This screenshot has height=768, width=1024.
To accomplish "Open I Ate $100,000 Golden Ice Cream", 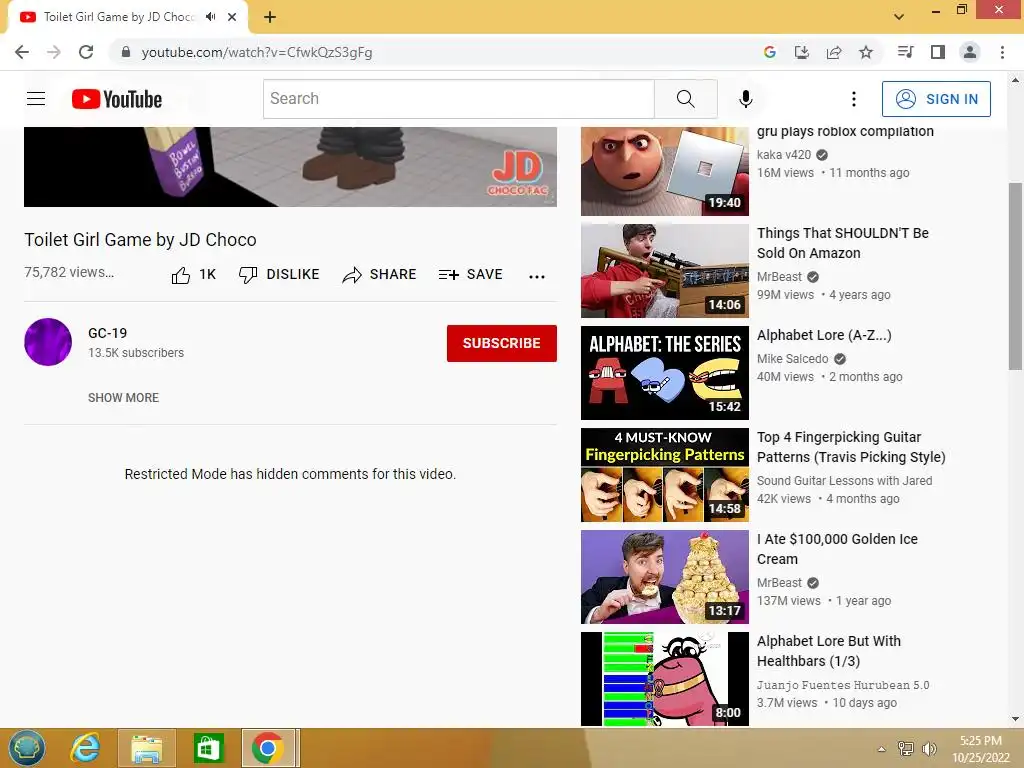I will coord(837,549).
